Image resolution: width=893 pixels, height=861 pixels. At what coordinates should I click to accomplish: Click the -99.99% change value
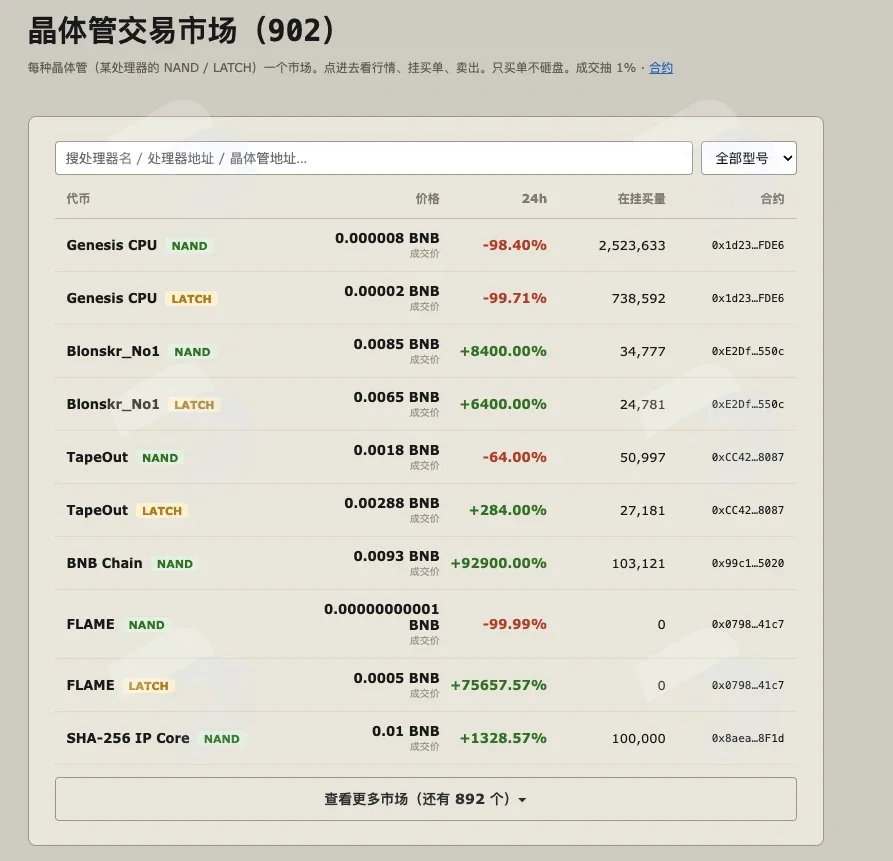515,624
